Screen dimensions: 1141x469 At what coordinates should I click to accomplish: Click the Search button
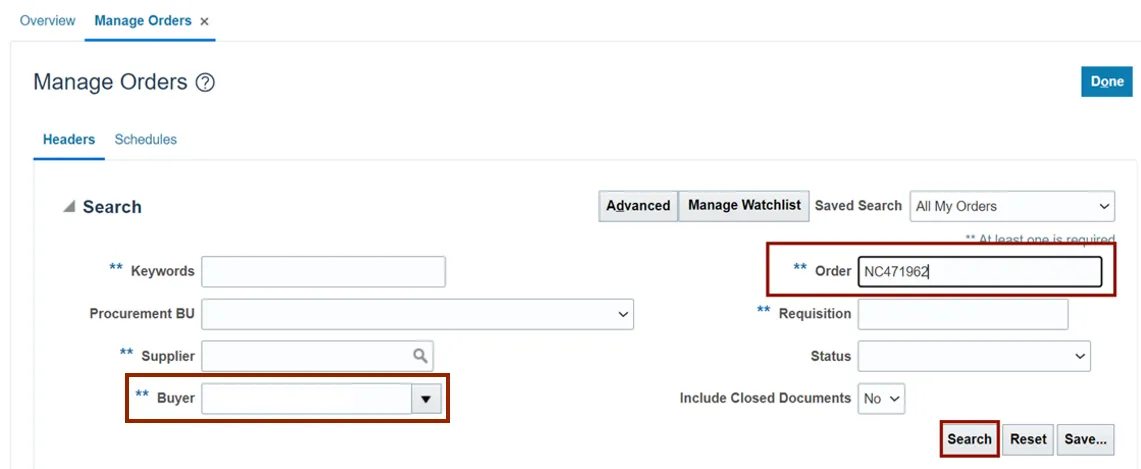pyautogui.click(x=969, y=439)
